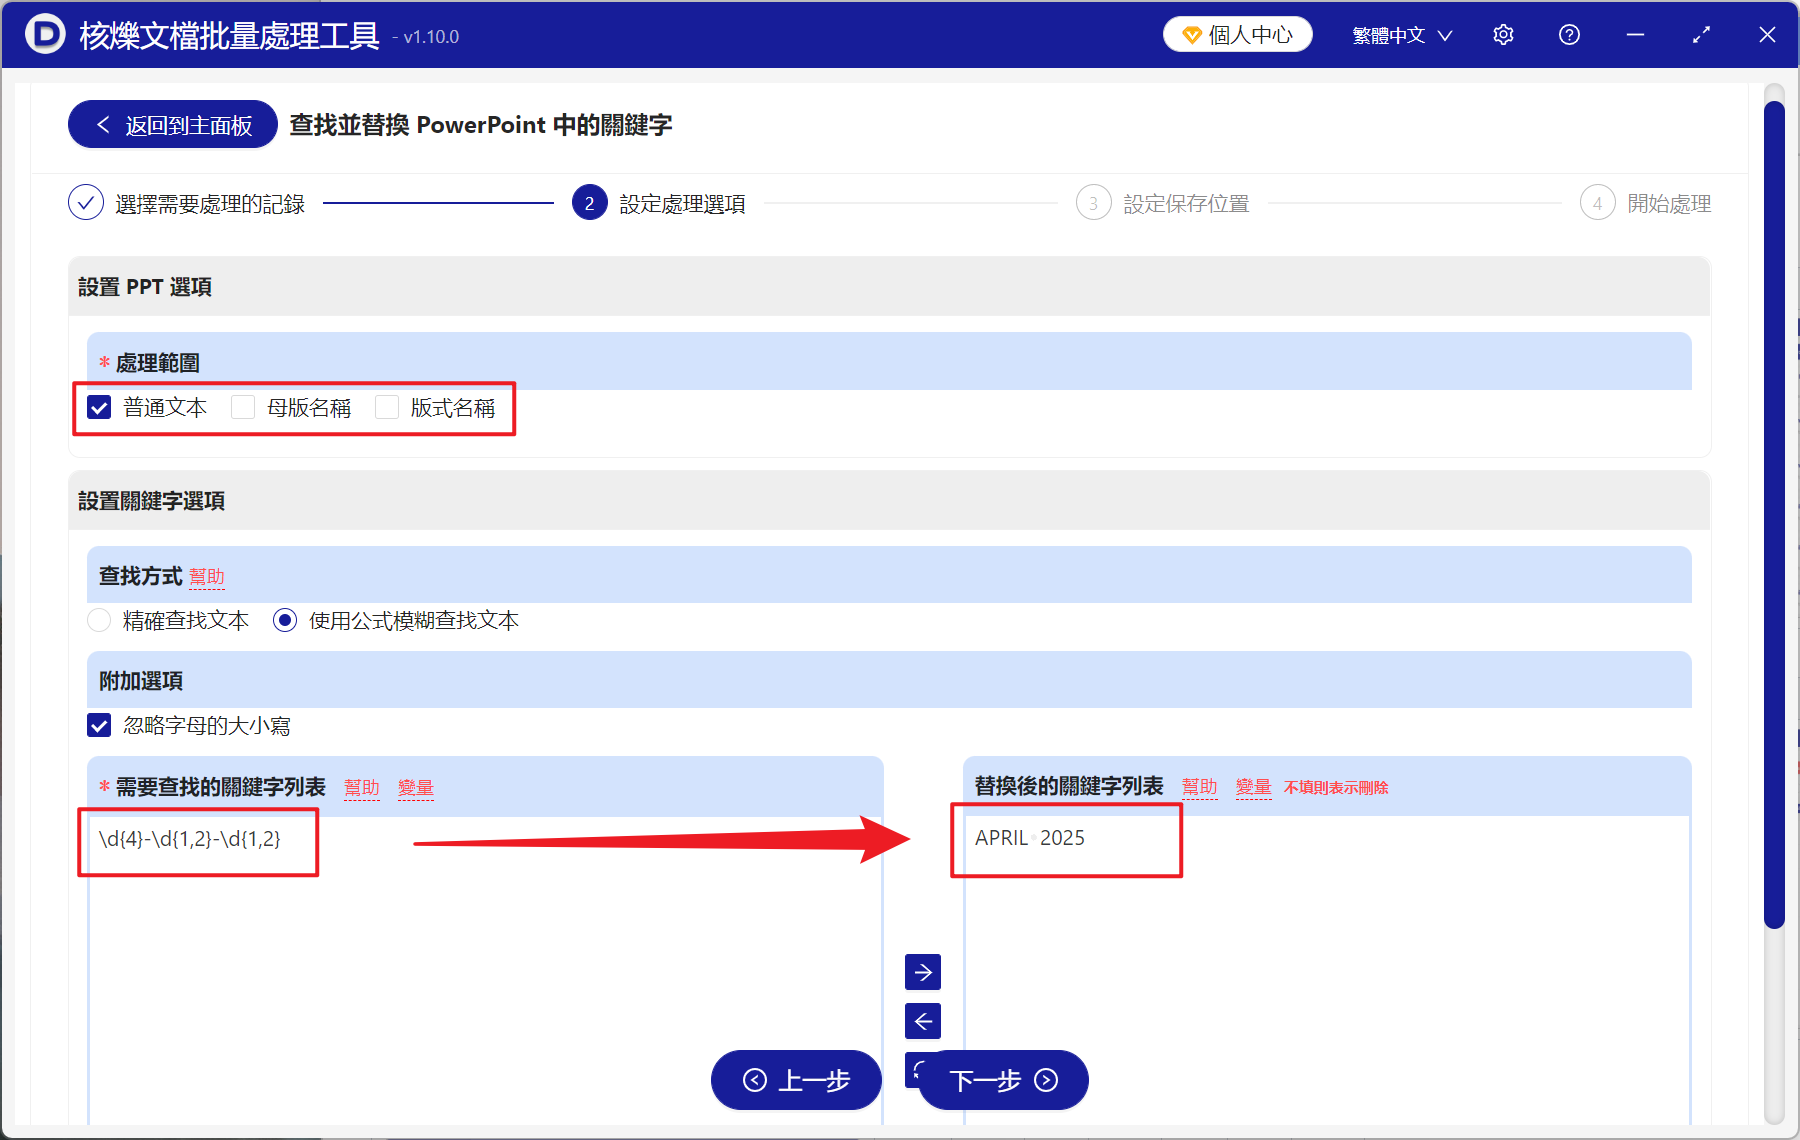Enable the 母版名稱 checkbox
Screen dimensions: 1800x1140
(243, 407)
